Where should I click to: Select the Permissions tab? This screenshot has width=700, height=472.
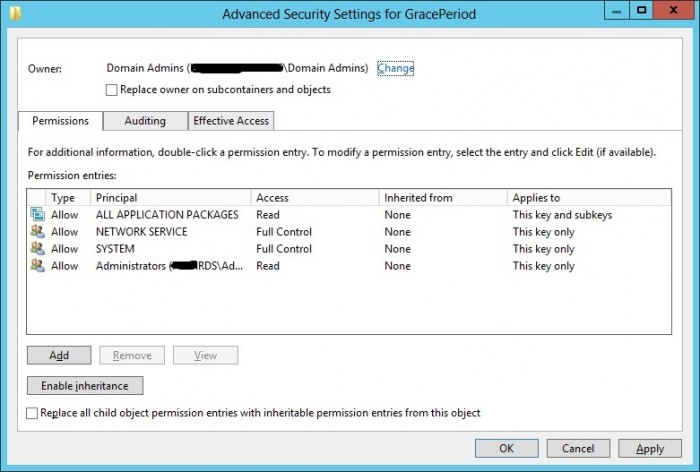pyautogui.click(x=60, y=121)
